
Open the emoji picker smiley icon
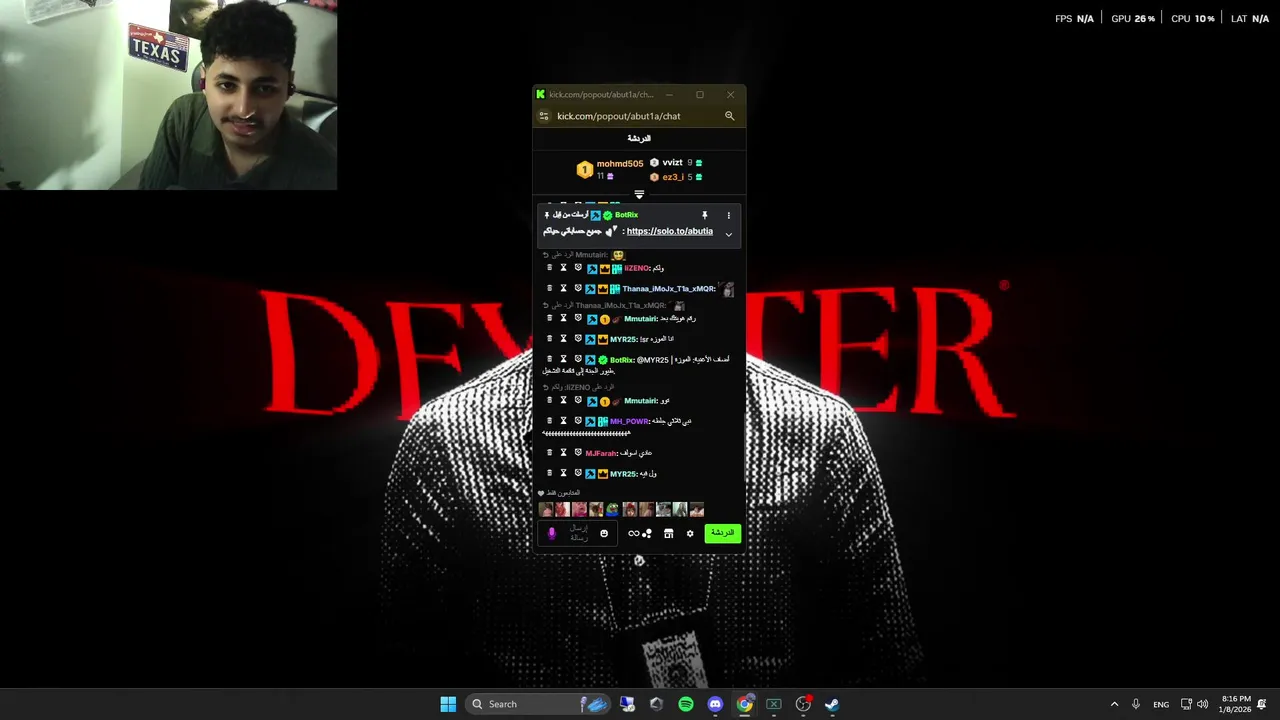tap(604, 533)
